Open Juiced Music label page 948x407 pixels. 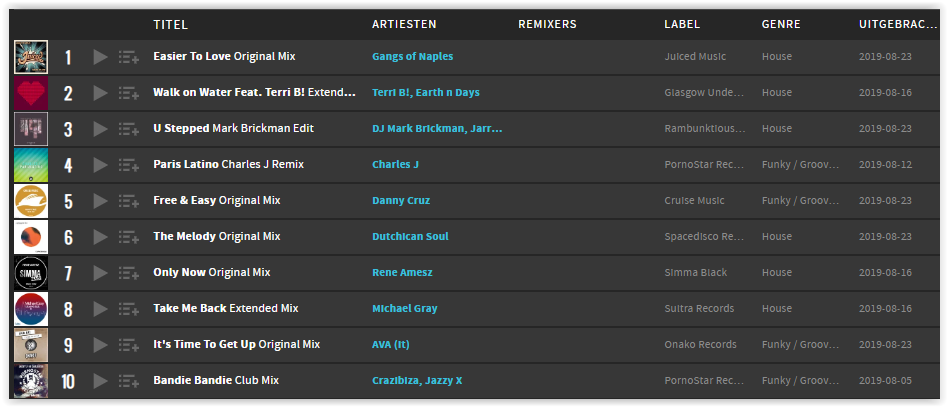coord(695,56)
